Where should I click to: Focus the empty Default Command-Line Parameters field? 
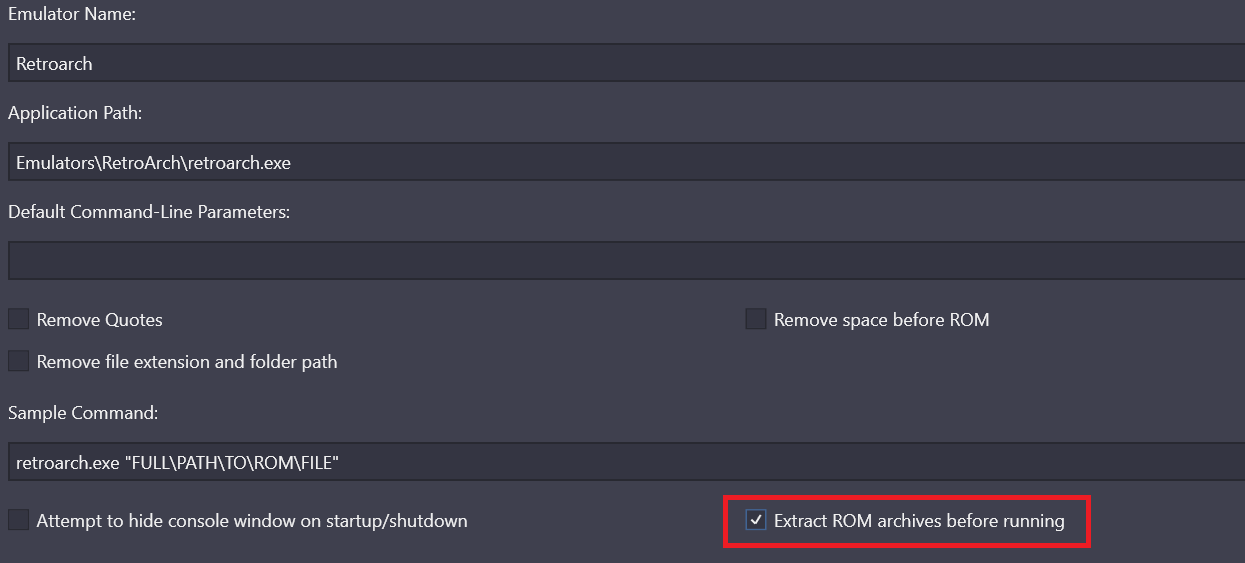pyautogui.click(x=626, y=261)
